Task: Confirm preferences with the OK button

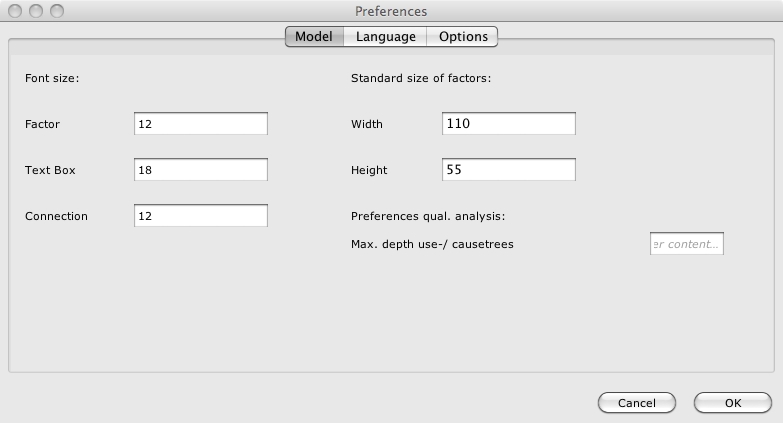Action: click(732, 403)
